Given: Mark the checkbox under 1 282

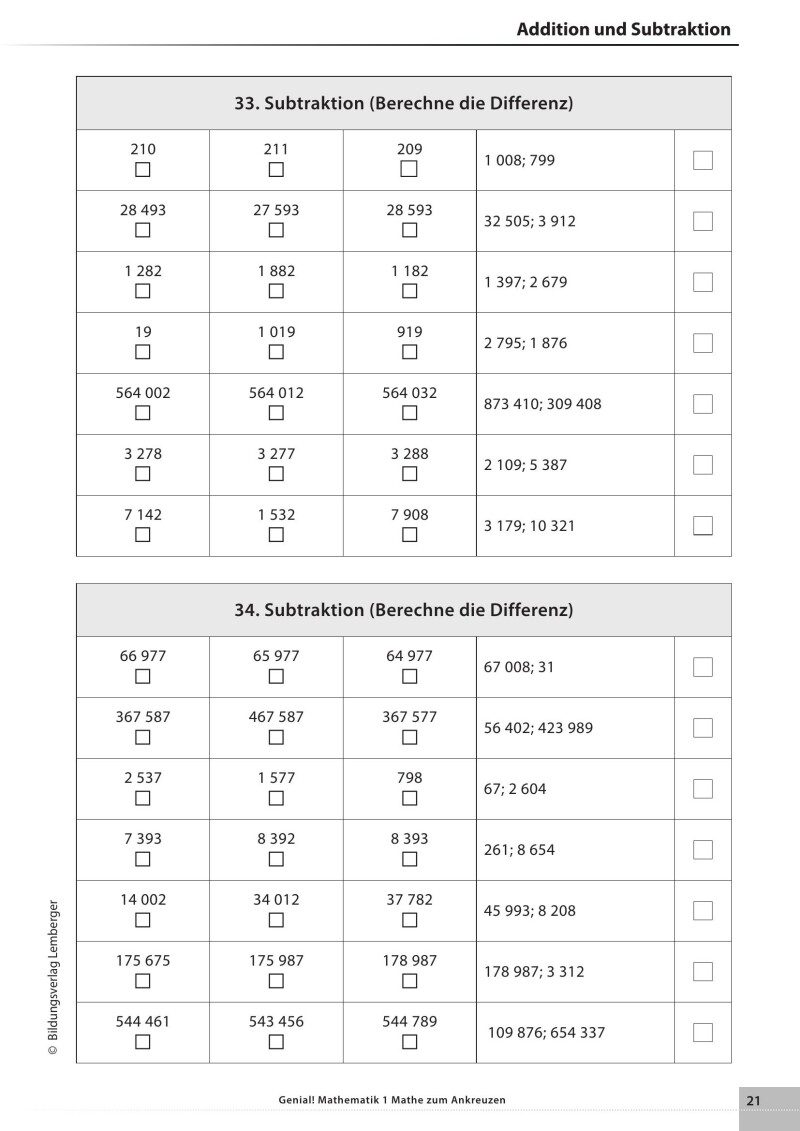Looking at the screenshot, I should pos(143,291).
